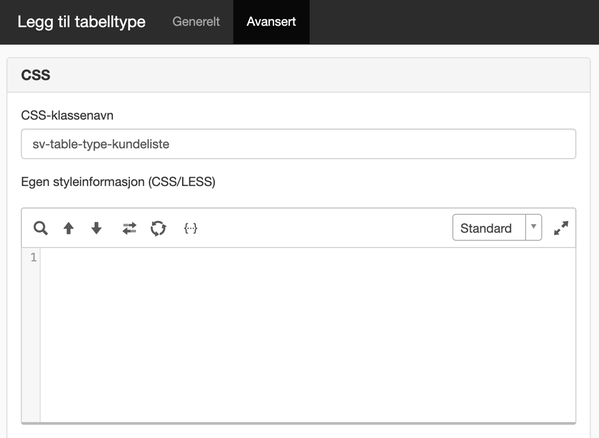Click the sv-table-type-kundeliste text

click(x=101, y=144)
